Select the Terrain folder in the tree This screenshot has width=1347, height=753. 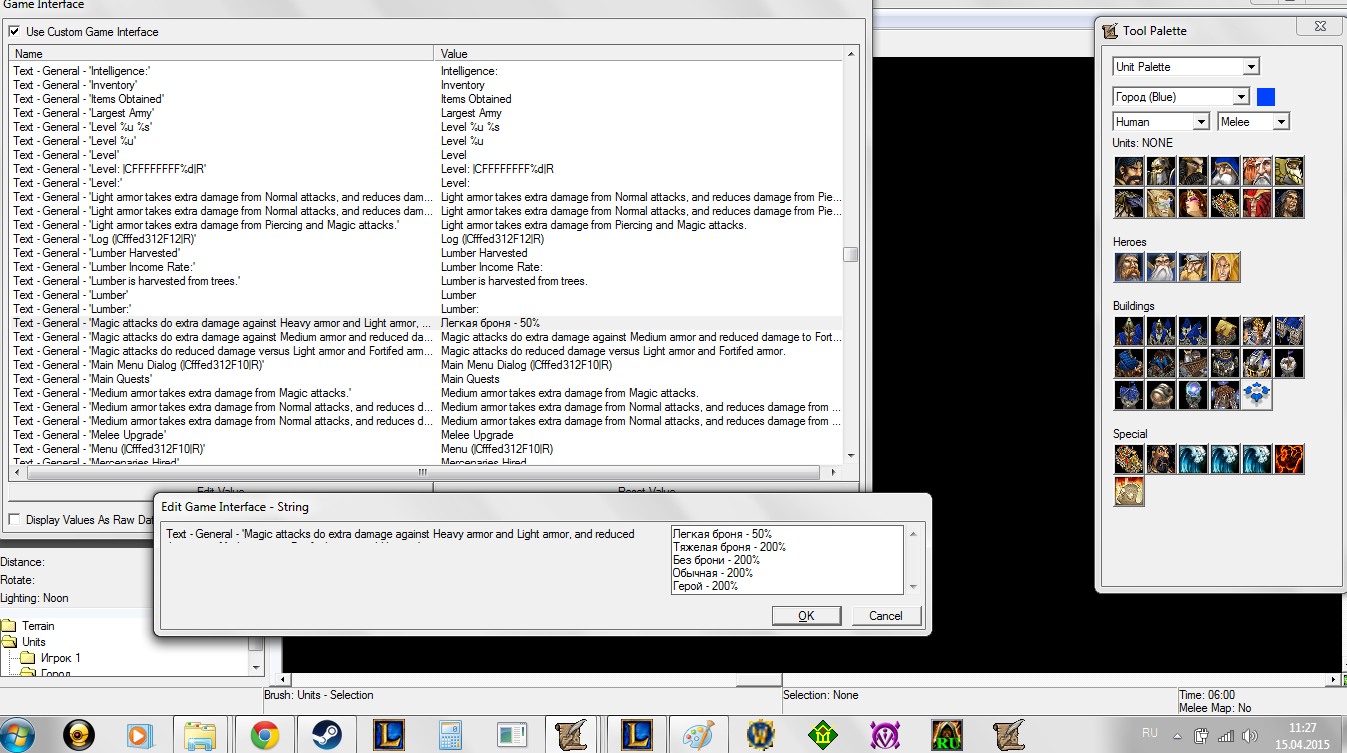point(38,626)
